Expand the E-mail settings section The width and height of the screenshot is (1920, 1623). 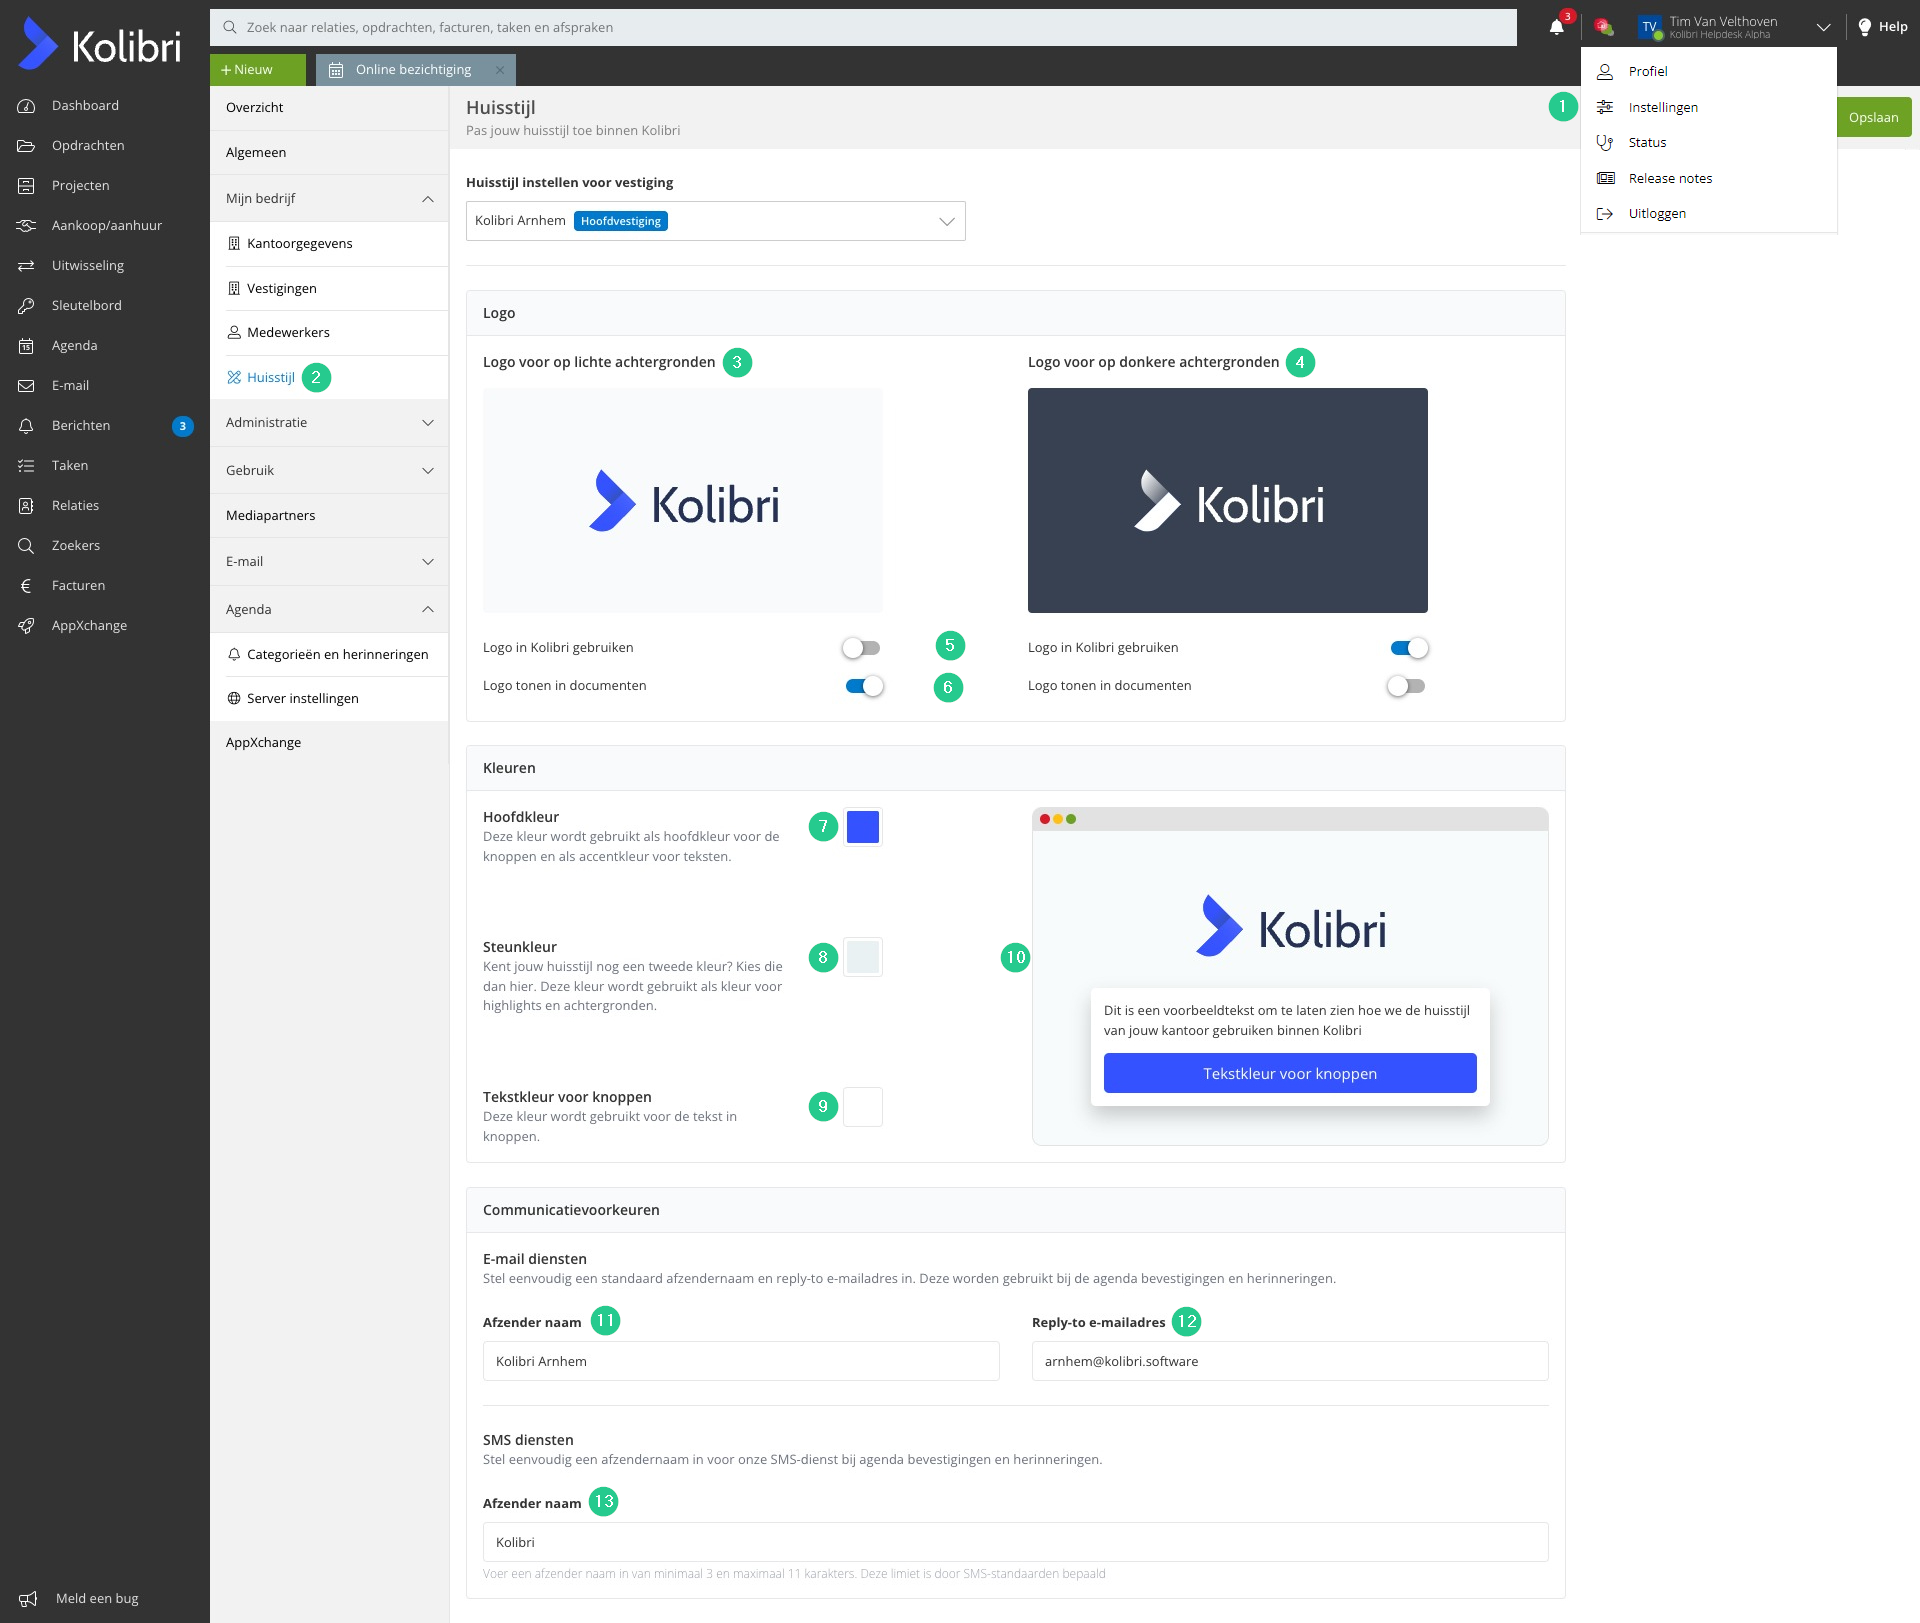pyautogui.click(x=329, y=562)
